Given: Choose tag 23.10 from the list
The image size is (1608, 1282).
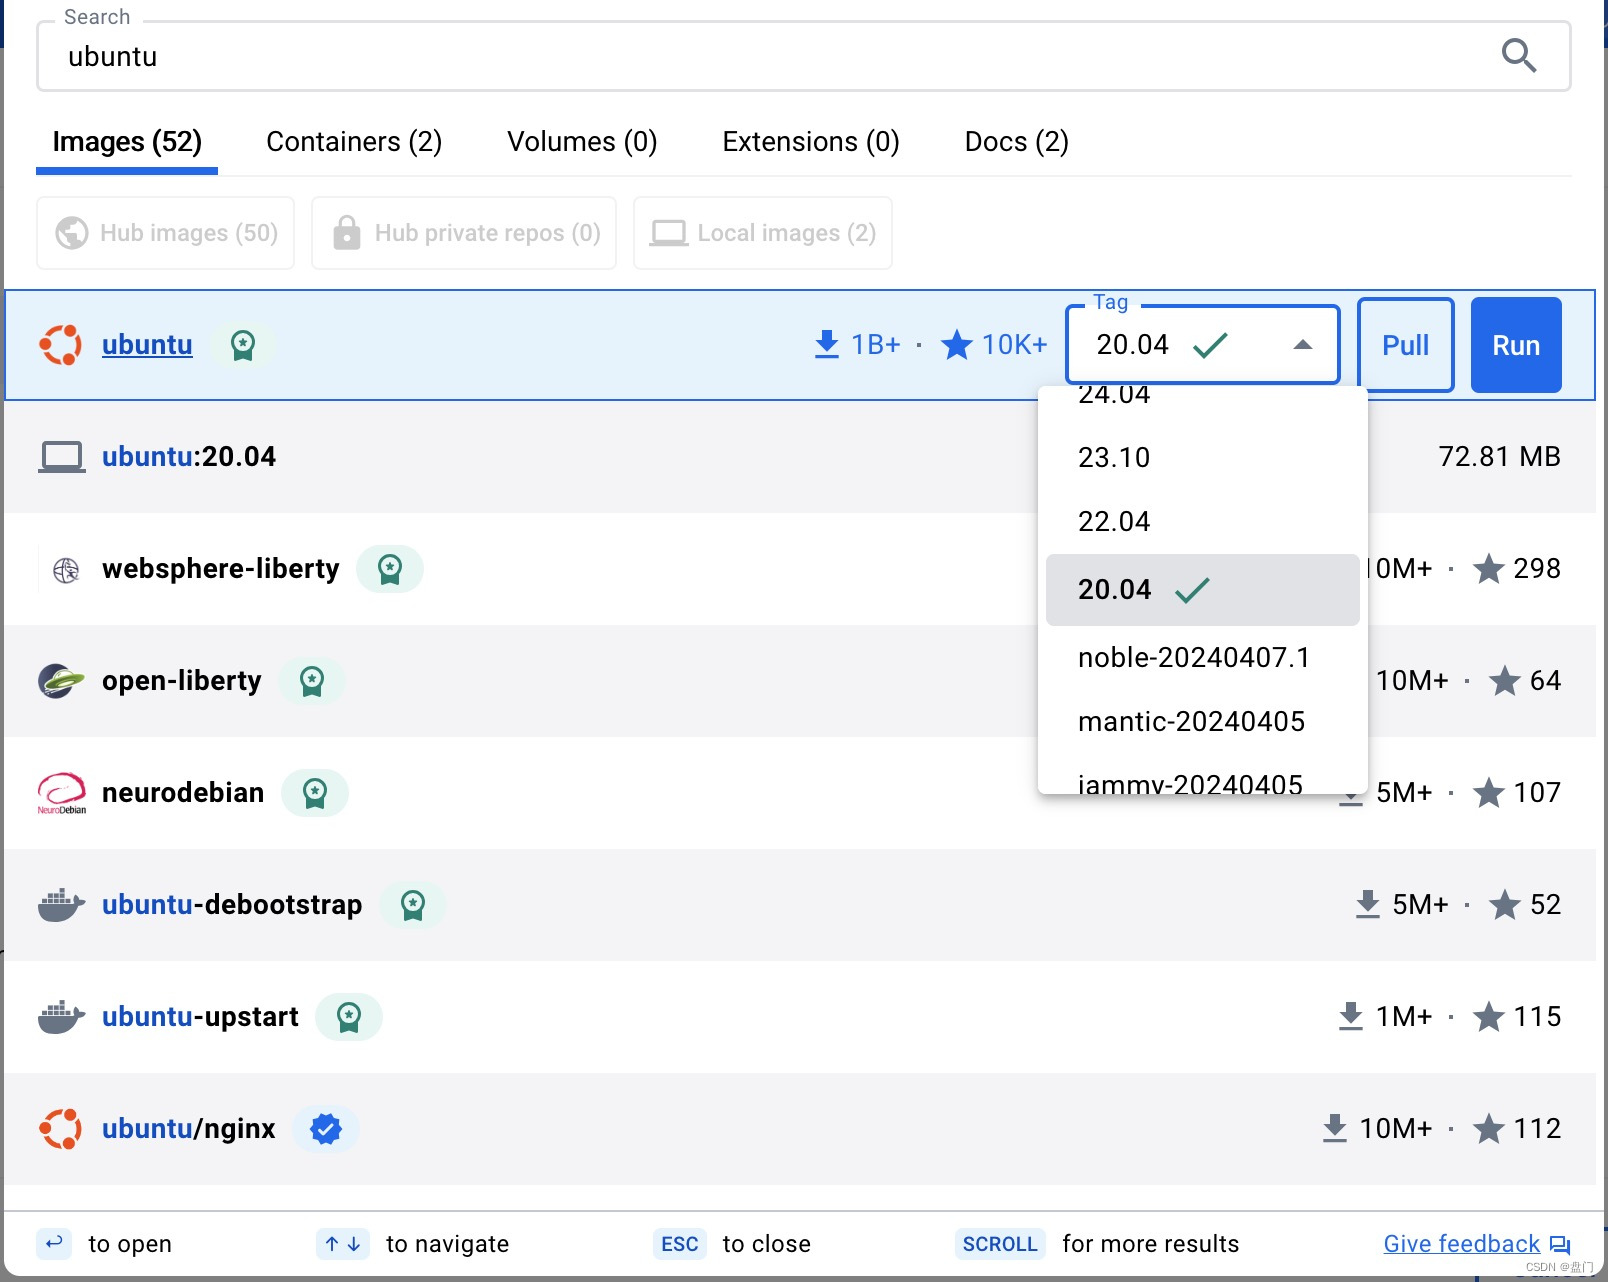Looking at the screenshot, I should click(1203, 457).
